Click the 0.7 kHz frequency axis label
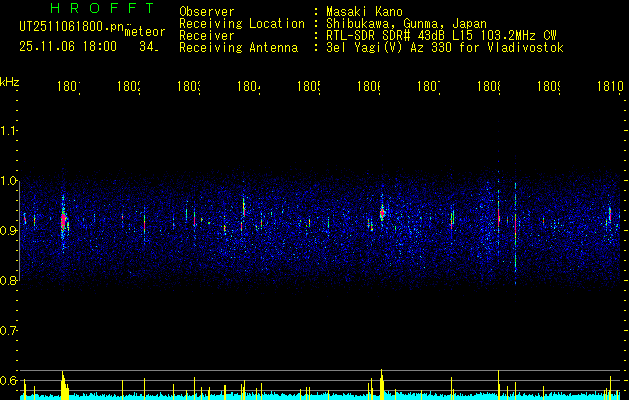The width and height of the screenshot is (629, 400). pyautogui.click(x=8, y=331)
